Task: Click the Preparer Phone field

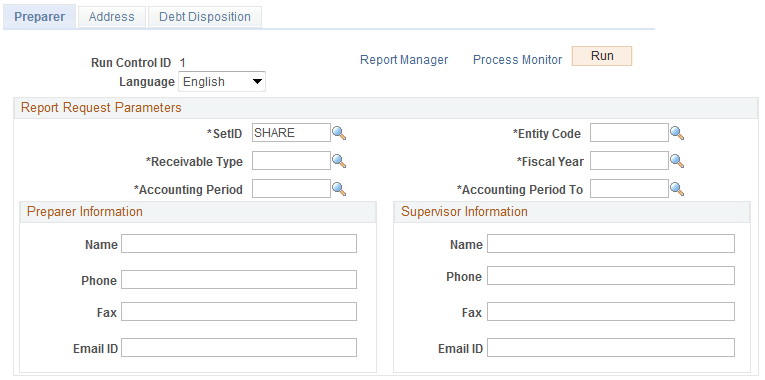Action: (x=239, y=280)
